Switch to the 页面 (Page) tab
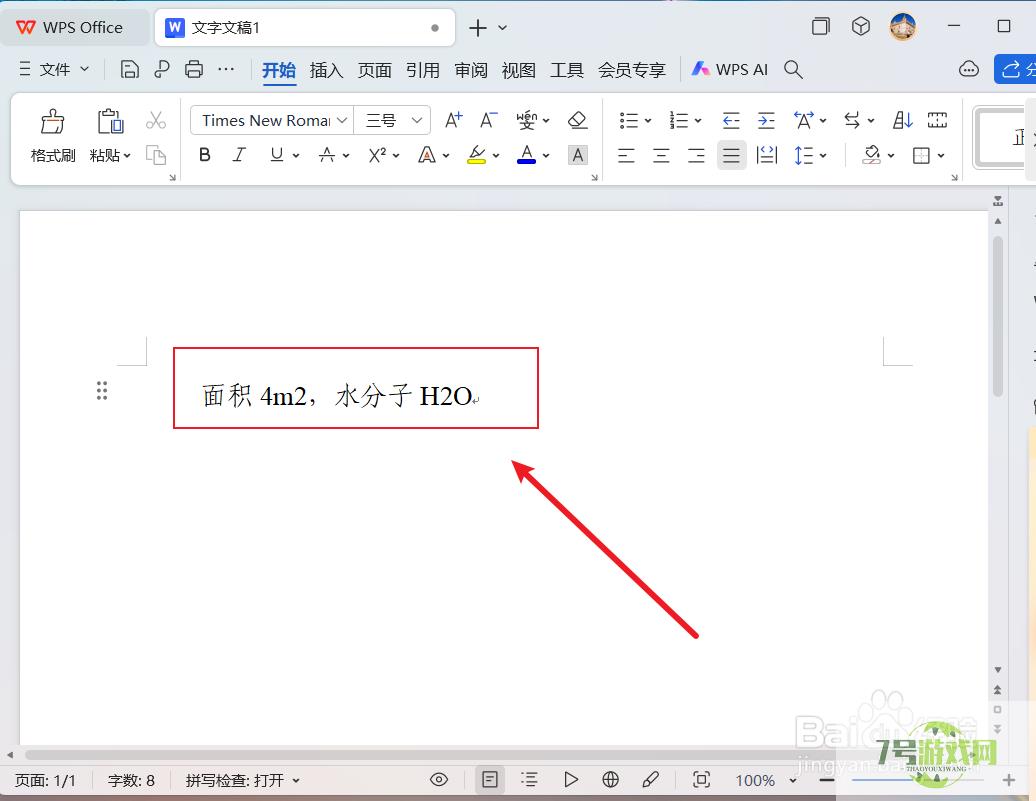Image resolution: width=1036 pixels, height=801 pixels. click(375, 69)
